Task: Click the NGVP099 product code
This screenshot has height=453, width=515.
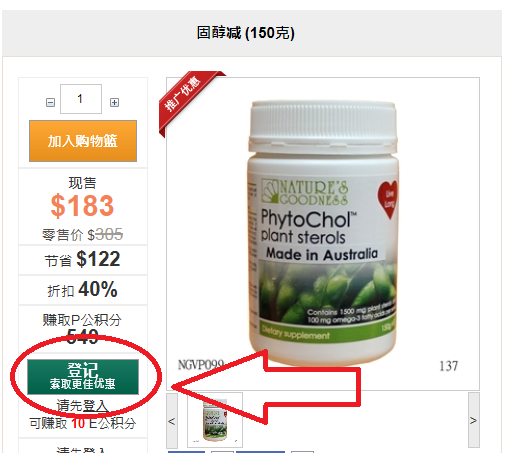Action: click(x=201, y=365)
